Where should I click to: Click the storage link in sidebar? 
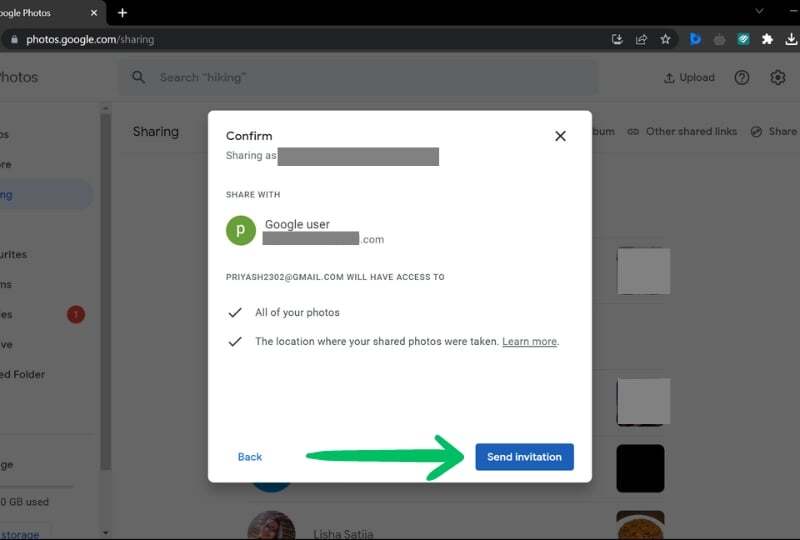[19, 534]
